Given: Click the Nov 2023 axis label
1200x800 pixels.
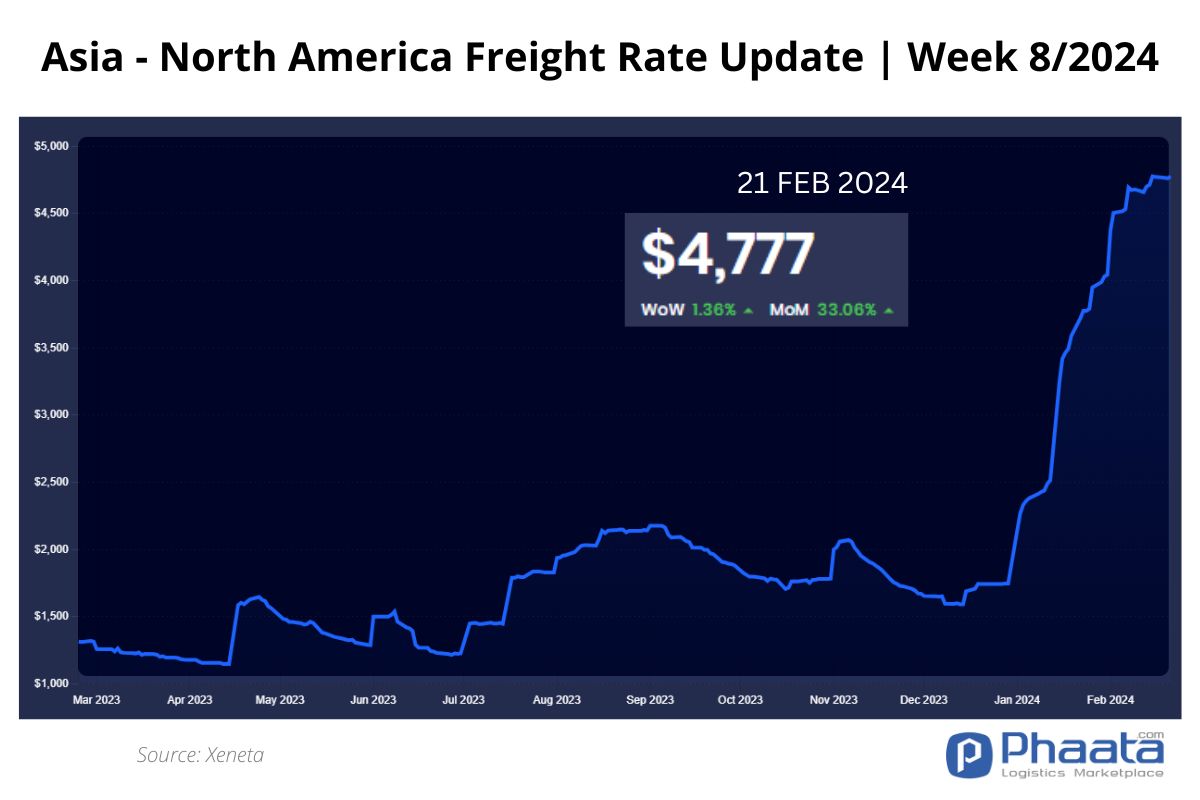Looking at the screenshot, I should 833,700.
